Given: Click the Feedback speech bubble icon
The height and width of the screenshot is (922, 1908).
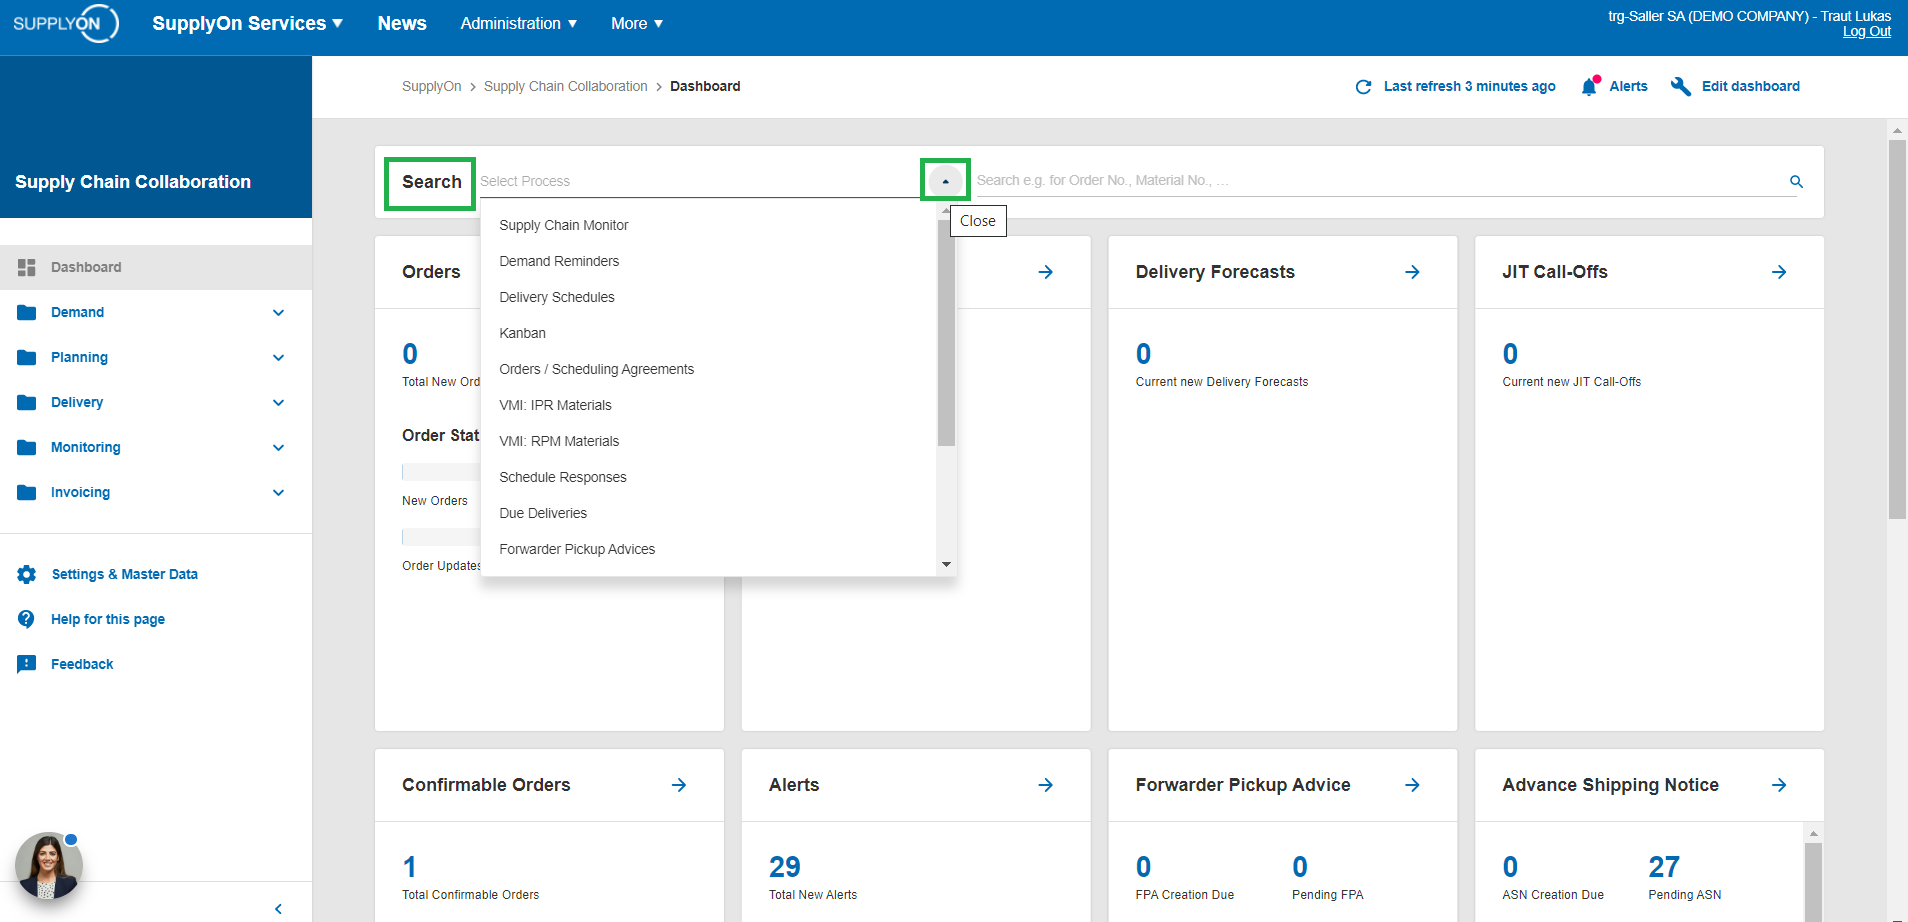Looking at the screenshot, I should (27, 664).
